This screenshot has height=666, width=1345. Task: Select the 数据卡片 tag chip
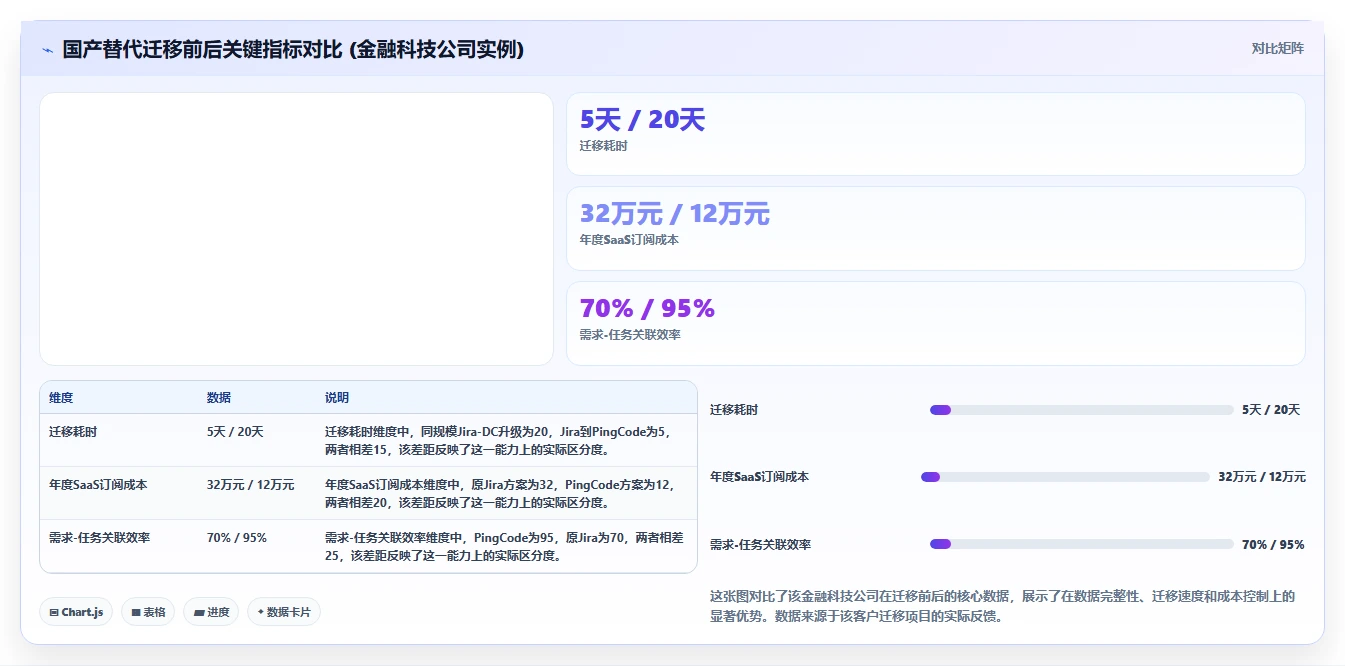click(284, 612)
